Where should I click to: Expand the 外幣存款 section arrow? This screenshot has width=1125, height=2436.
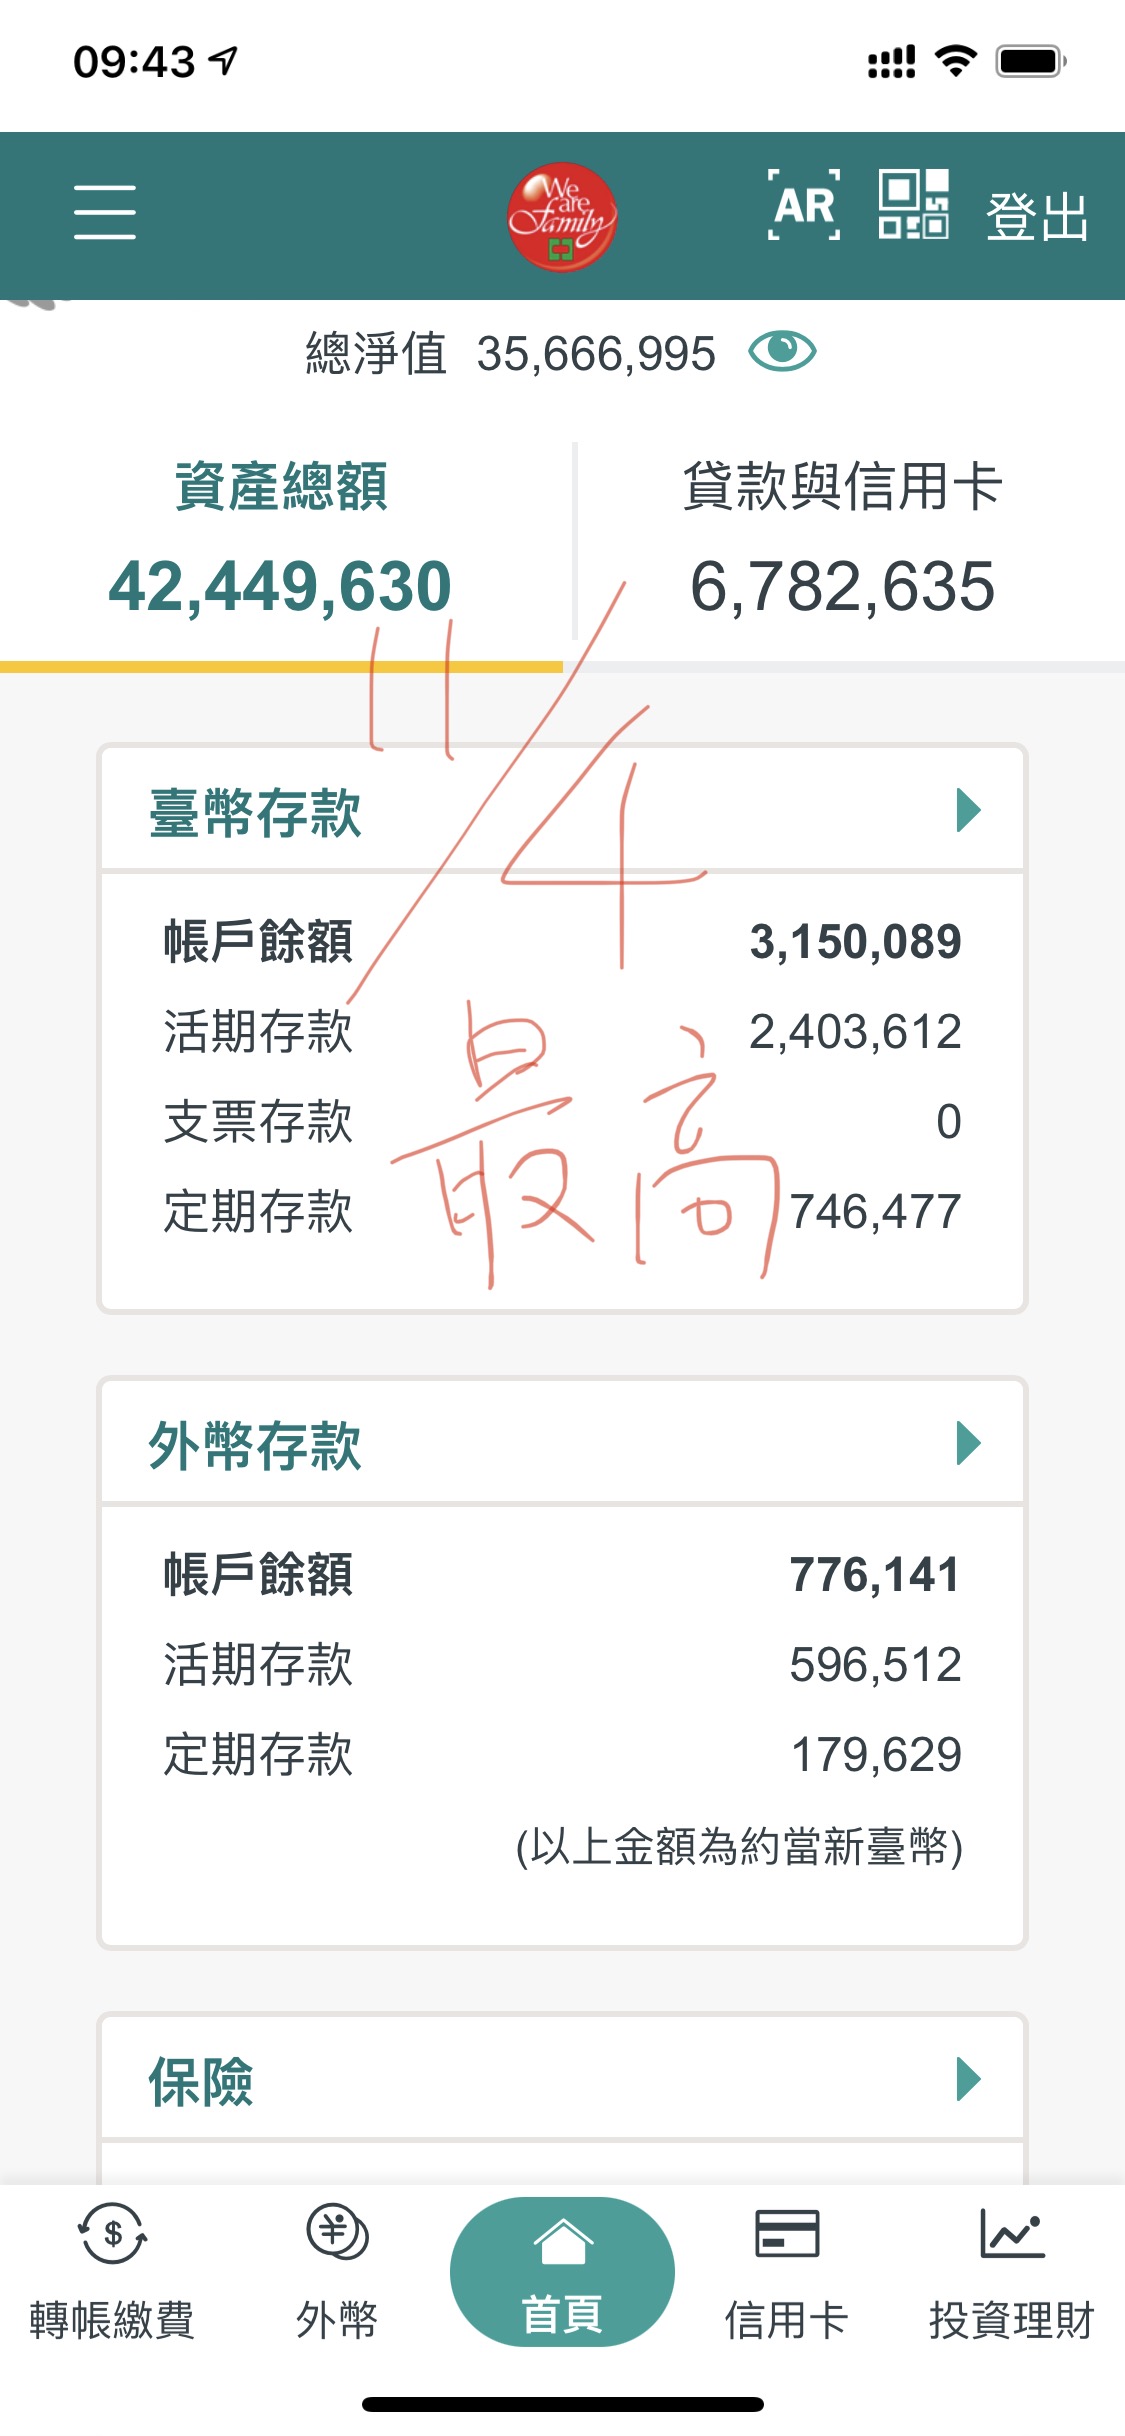coord(968,1443)
